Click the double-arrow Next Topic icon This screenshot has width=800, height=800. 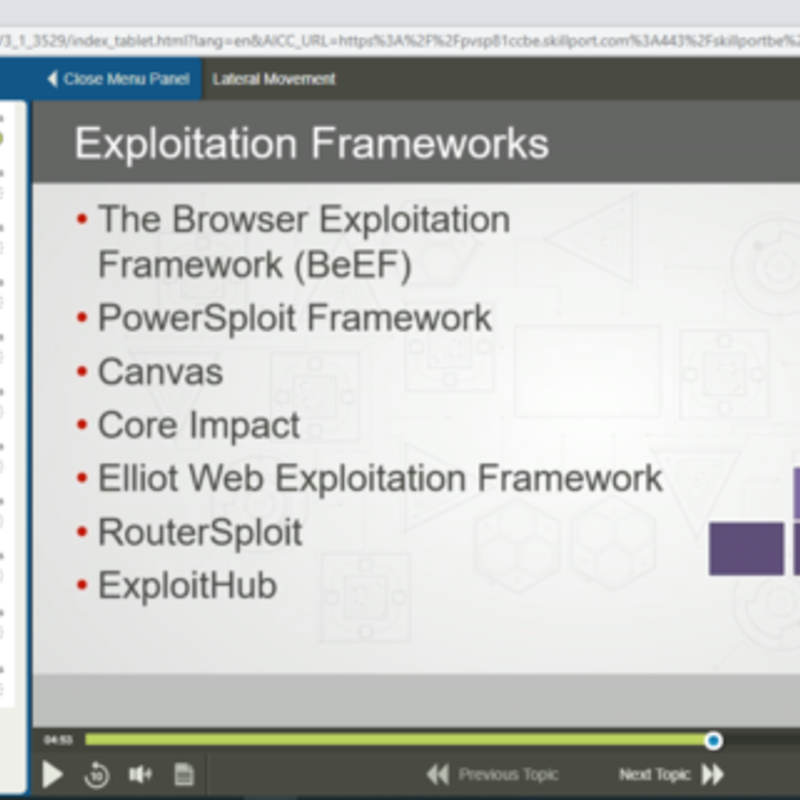(x=713, y=774)
